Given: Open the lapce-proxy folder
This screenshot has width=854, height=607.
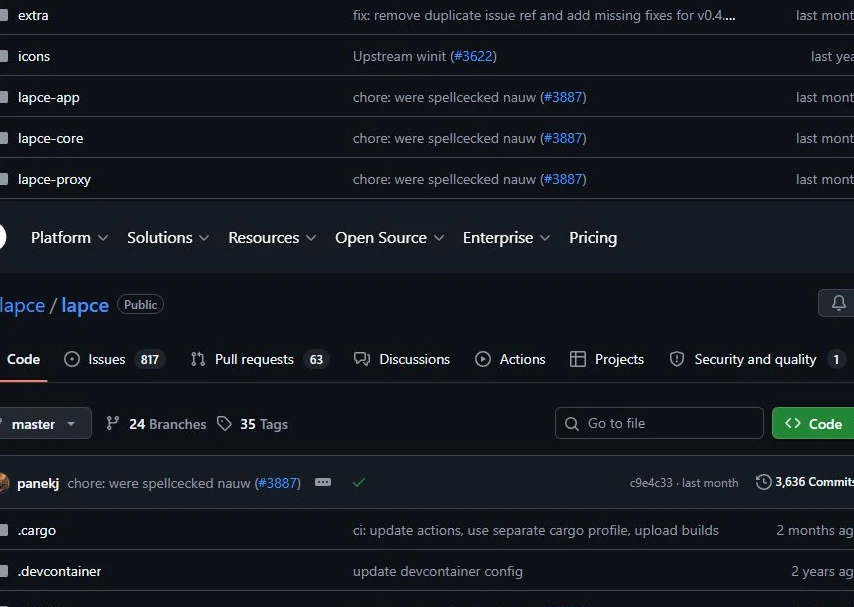Looking at the screenshot, I should coord(54,179).
